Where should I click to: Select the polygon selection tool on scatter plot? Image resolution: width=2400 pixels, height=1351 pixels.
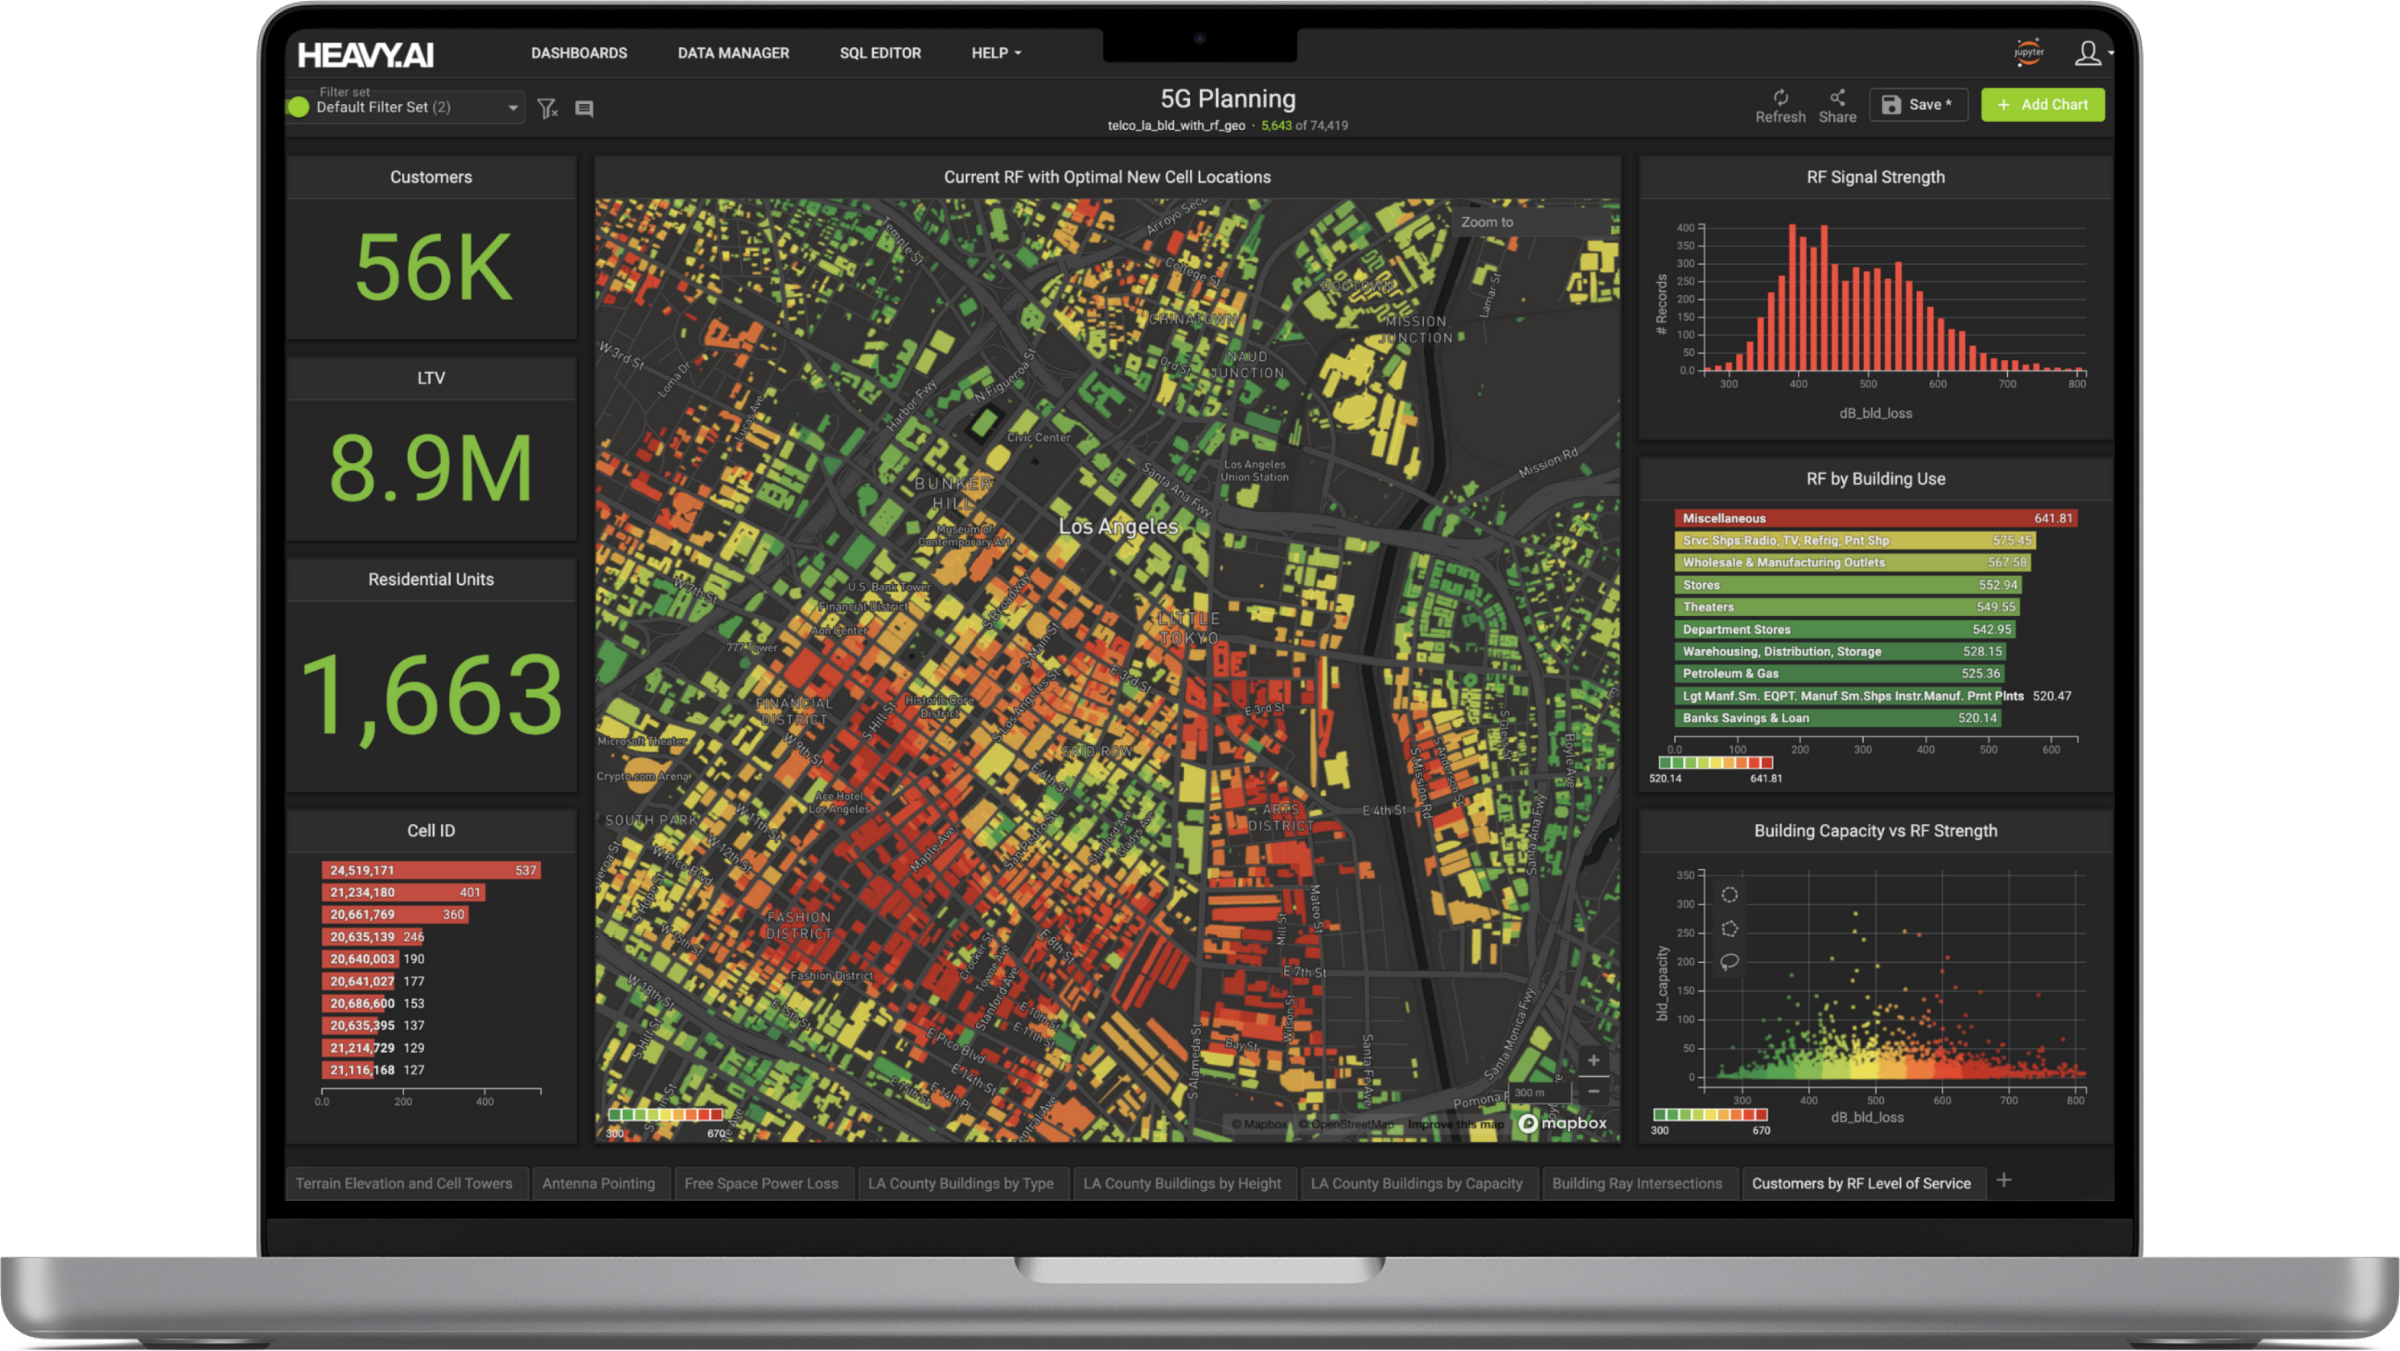click(x=1729, y=928)
